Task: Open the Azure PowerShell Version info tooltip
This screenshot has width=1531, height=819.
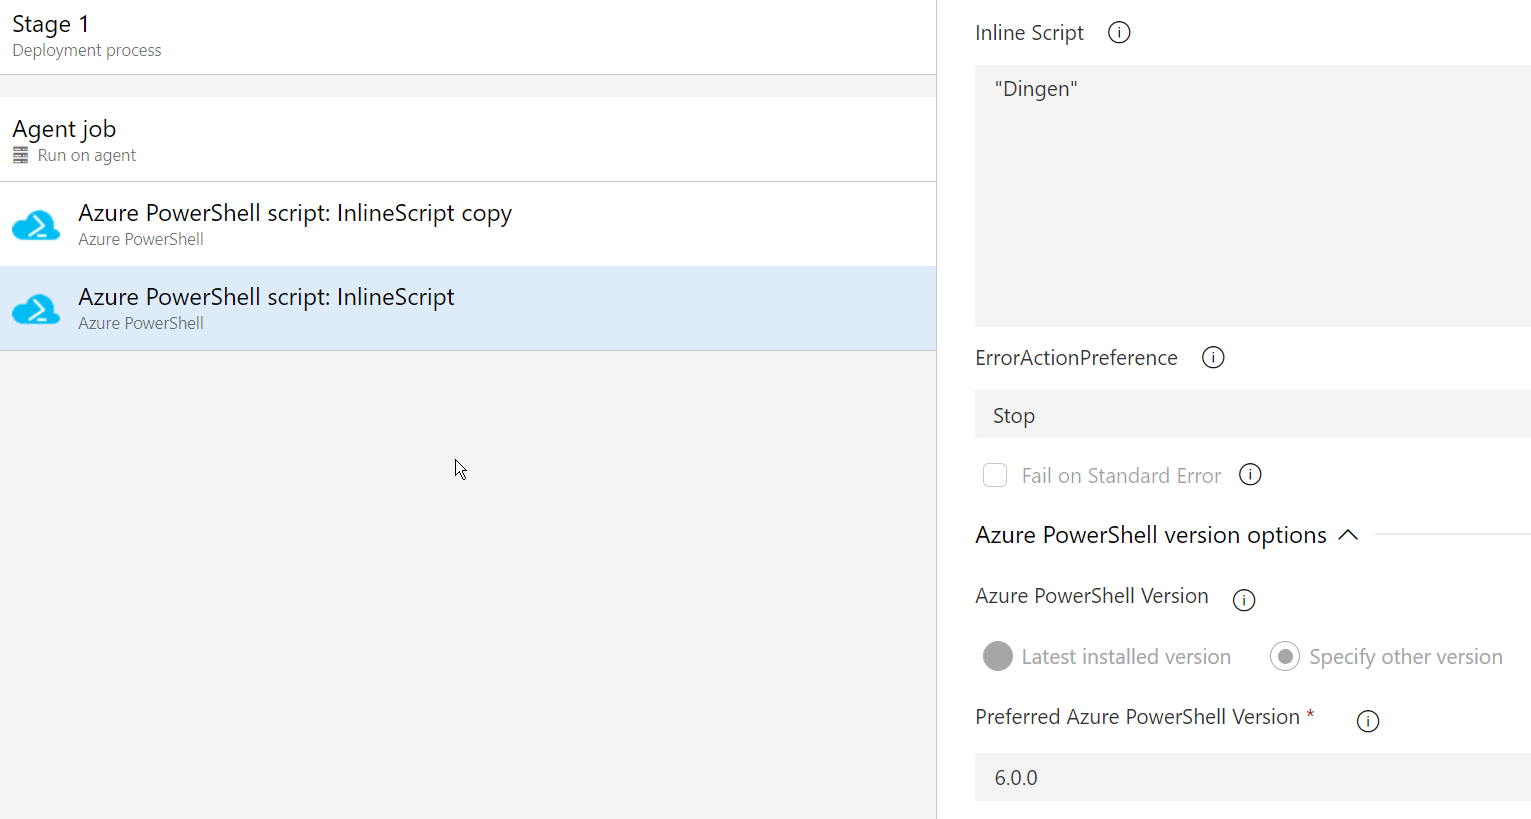Action: click(1243, 600)
